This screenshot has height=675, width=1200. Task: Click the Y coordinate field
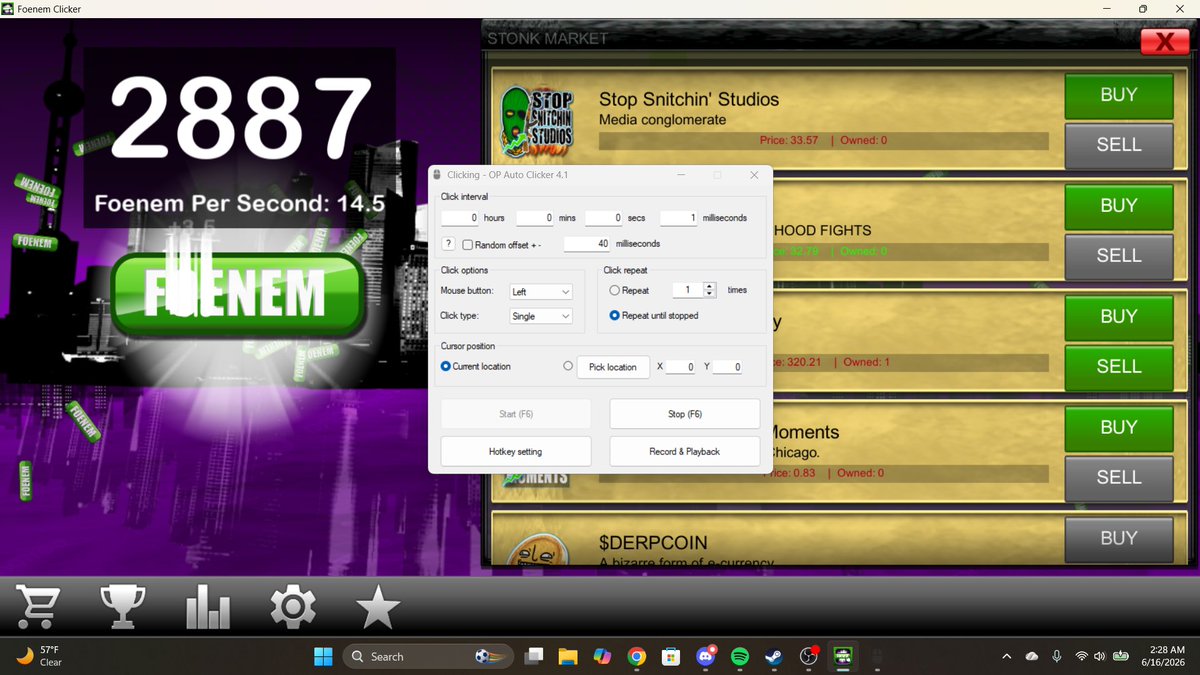tap(728, 367)
